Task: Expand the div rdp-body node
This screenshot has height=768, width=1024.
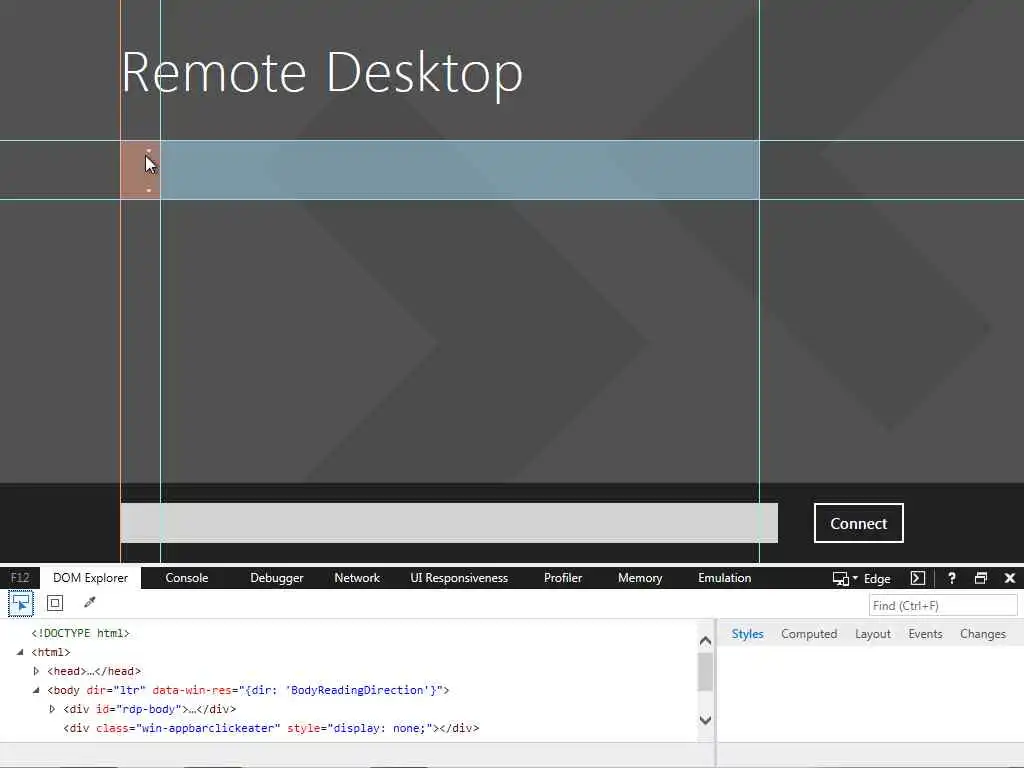Action: pos(52,709)
